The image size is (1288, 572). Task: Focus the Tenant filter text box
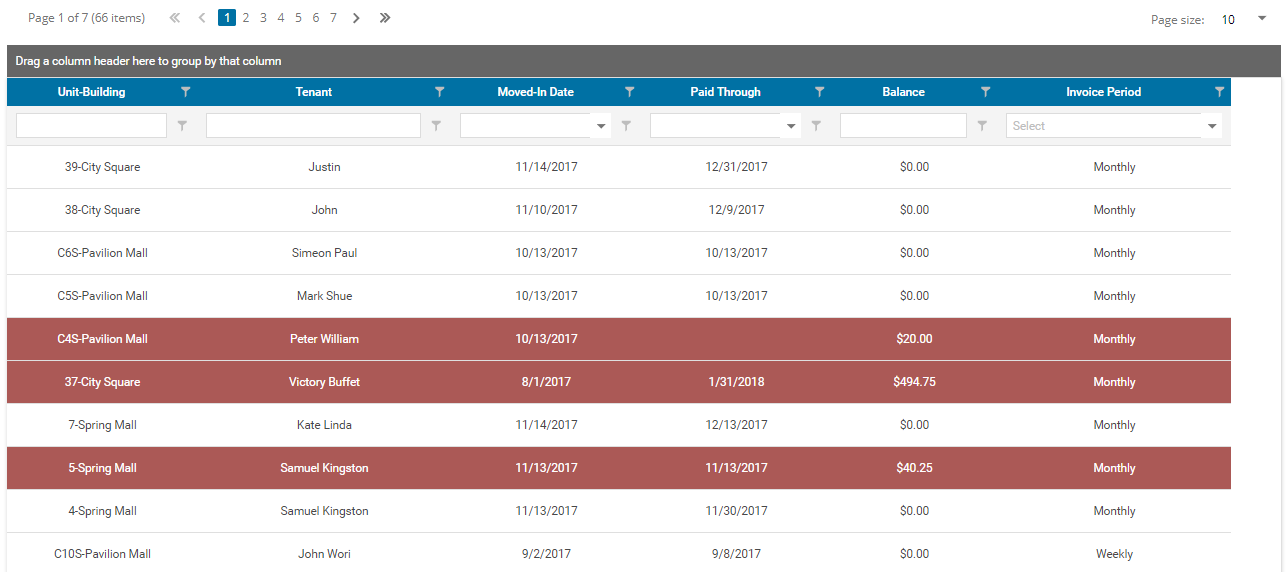pos(313,126)
